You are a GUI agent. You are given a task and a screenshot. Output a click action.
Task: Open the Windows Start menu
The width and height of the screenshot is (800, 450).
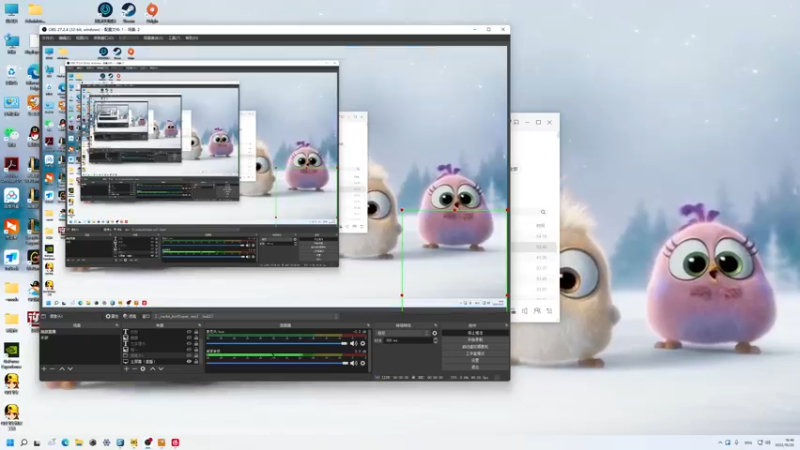click(x=10, y=442)
